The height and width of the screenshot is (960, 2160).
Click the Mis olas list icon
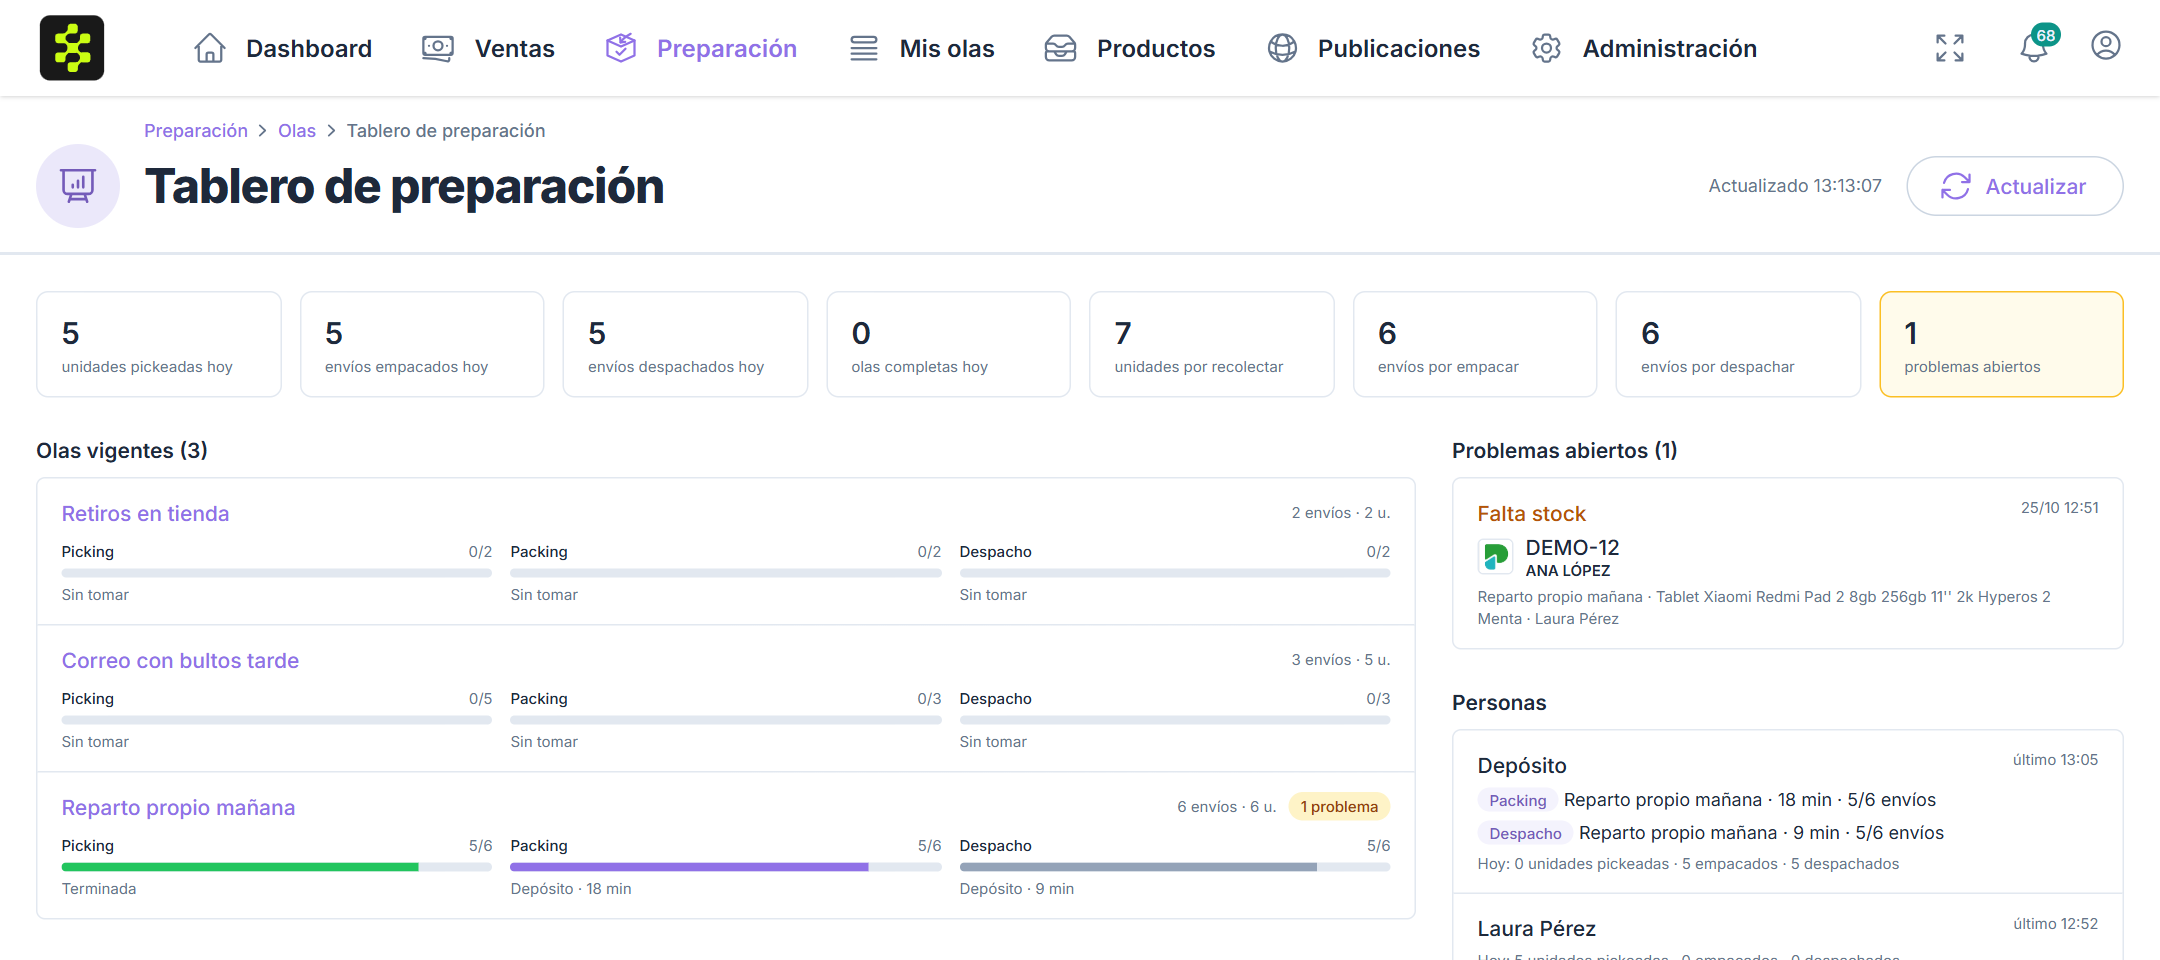pyautogui.click(x=864, y=48)
